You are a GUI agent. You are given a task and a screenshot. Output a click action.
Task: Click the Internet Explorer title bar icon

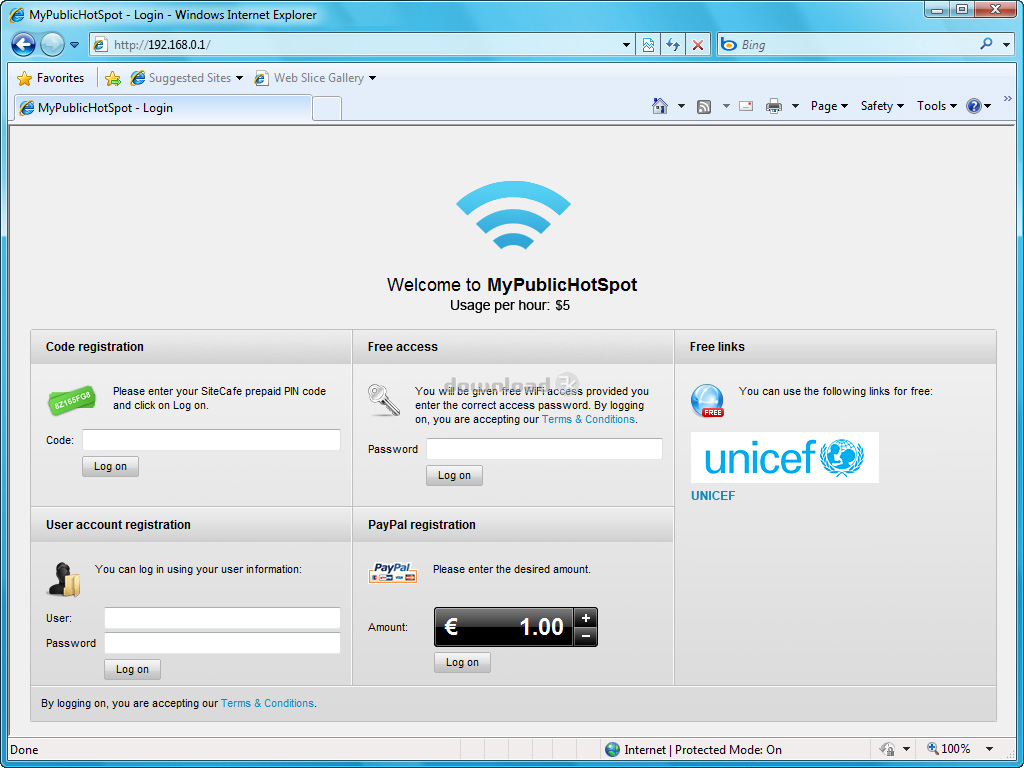[17, 15]
